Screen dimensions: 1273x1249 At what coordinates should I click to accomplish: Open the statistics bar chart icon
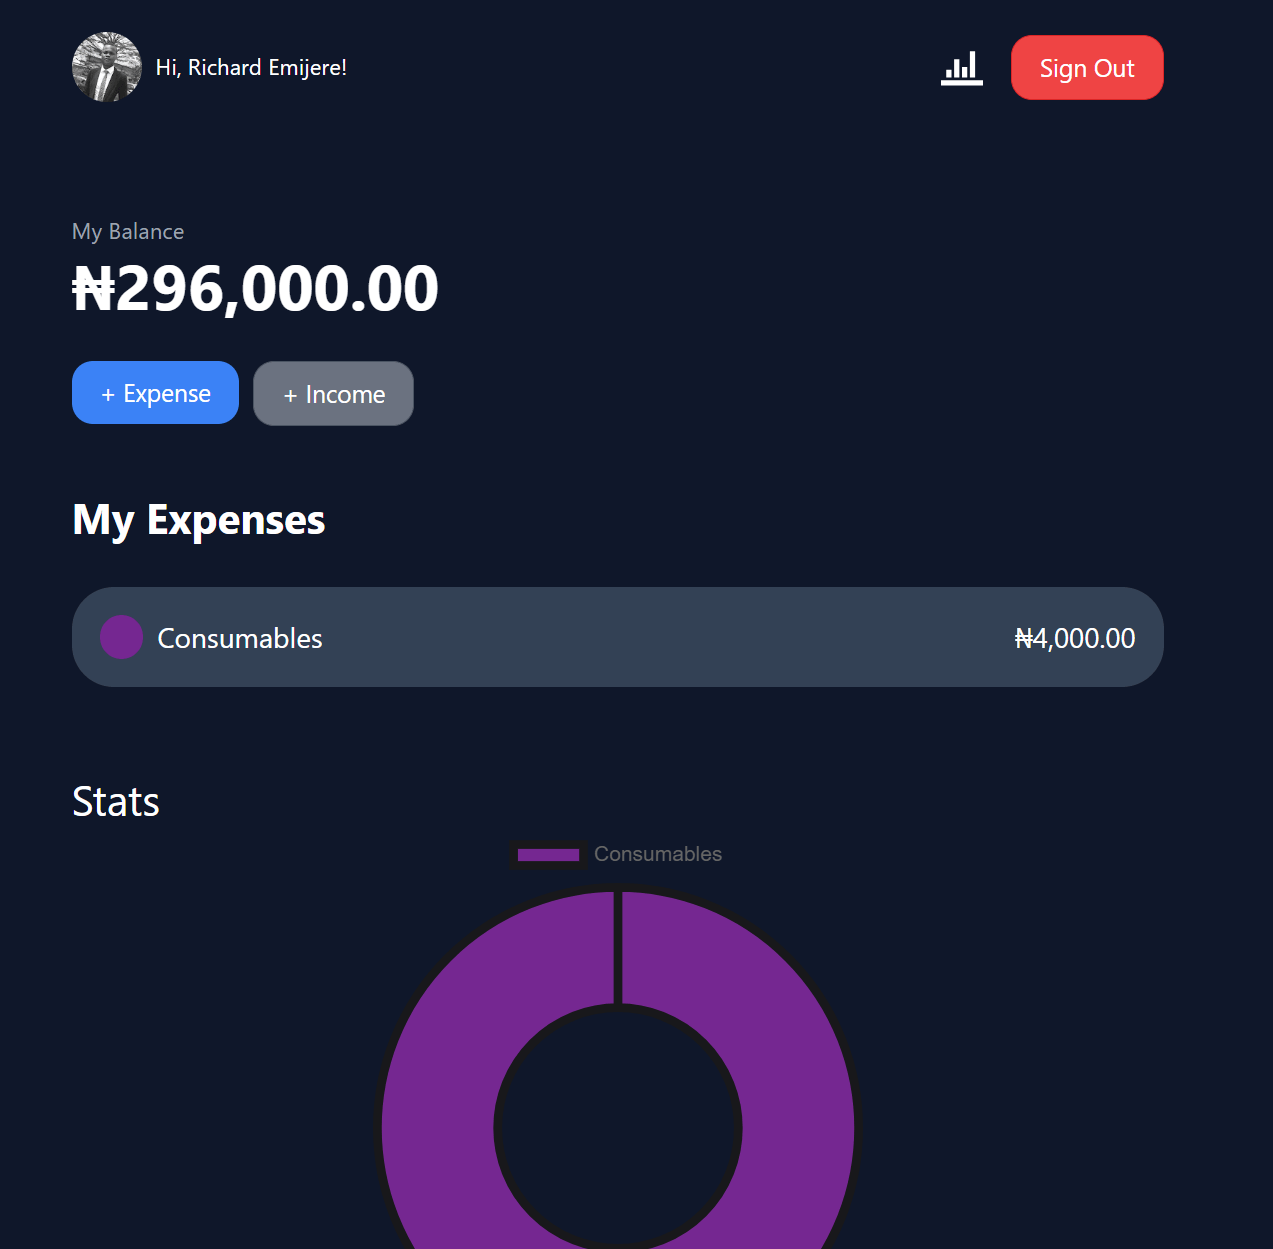click(962, 68)
